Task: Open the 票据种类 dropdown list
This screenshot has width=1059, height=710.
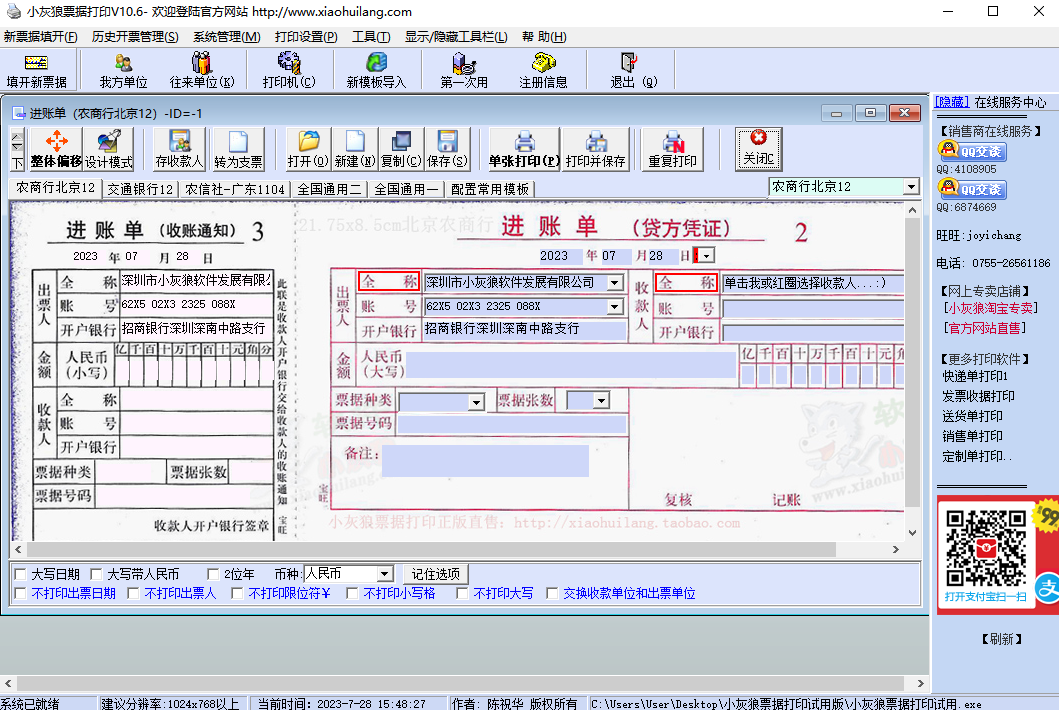Action: click(476, 402)
